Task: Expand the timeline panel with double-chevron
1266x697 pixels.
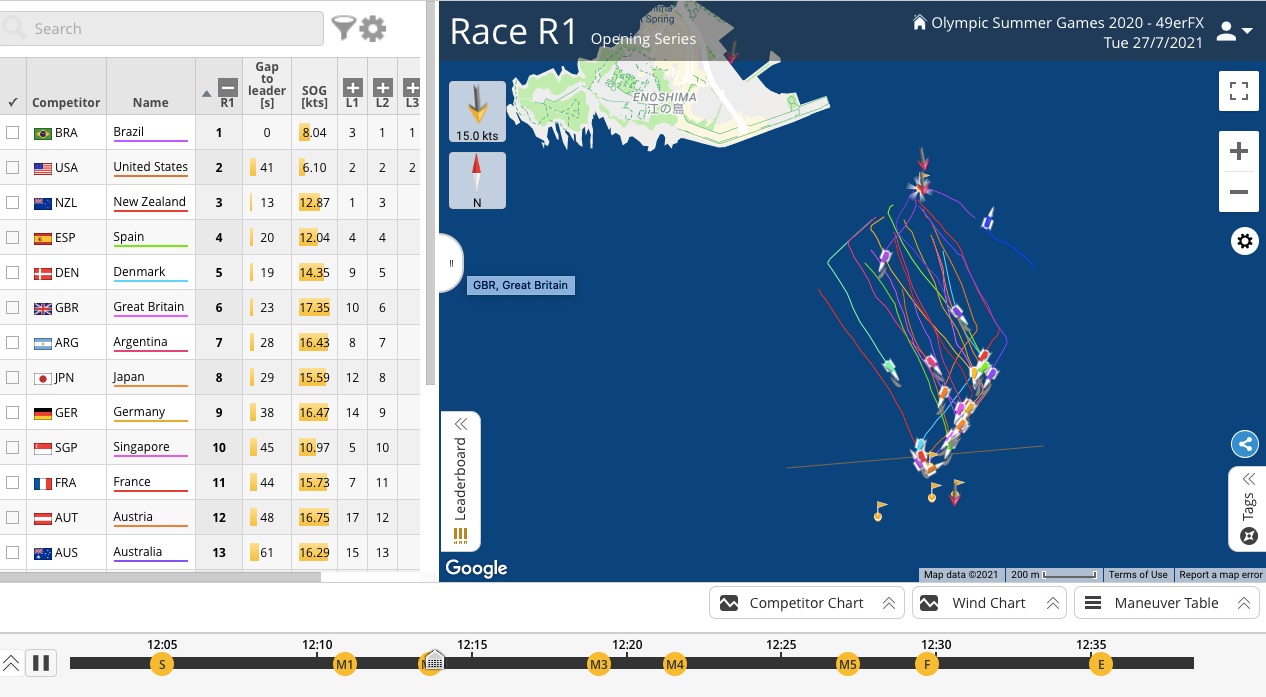Action: tap(11, 662)
